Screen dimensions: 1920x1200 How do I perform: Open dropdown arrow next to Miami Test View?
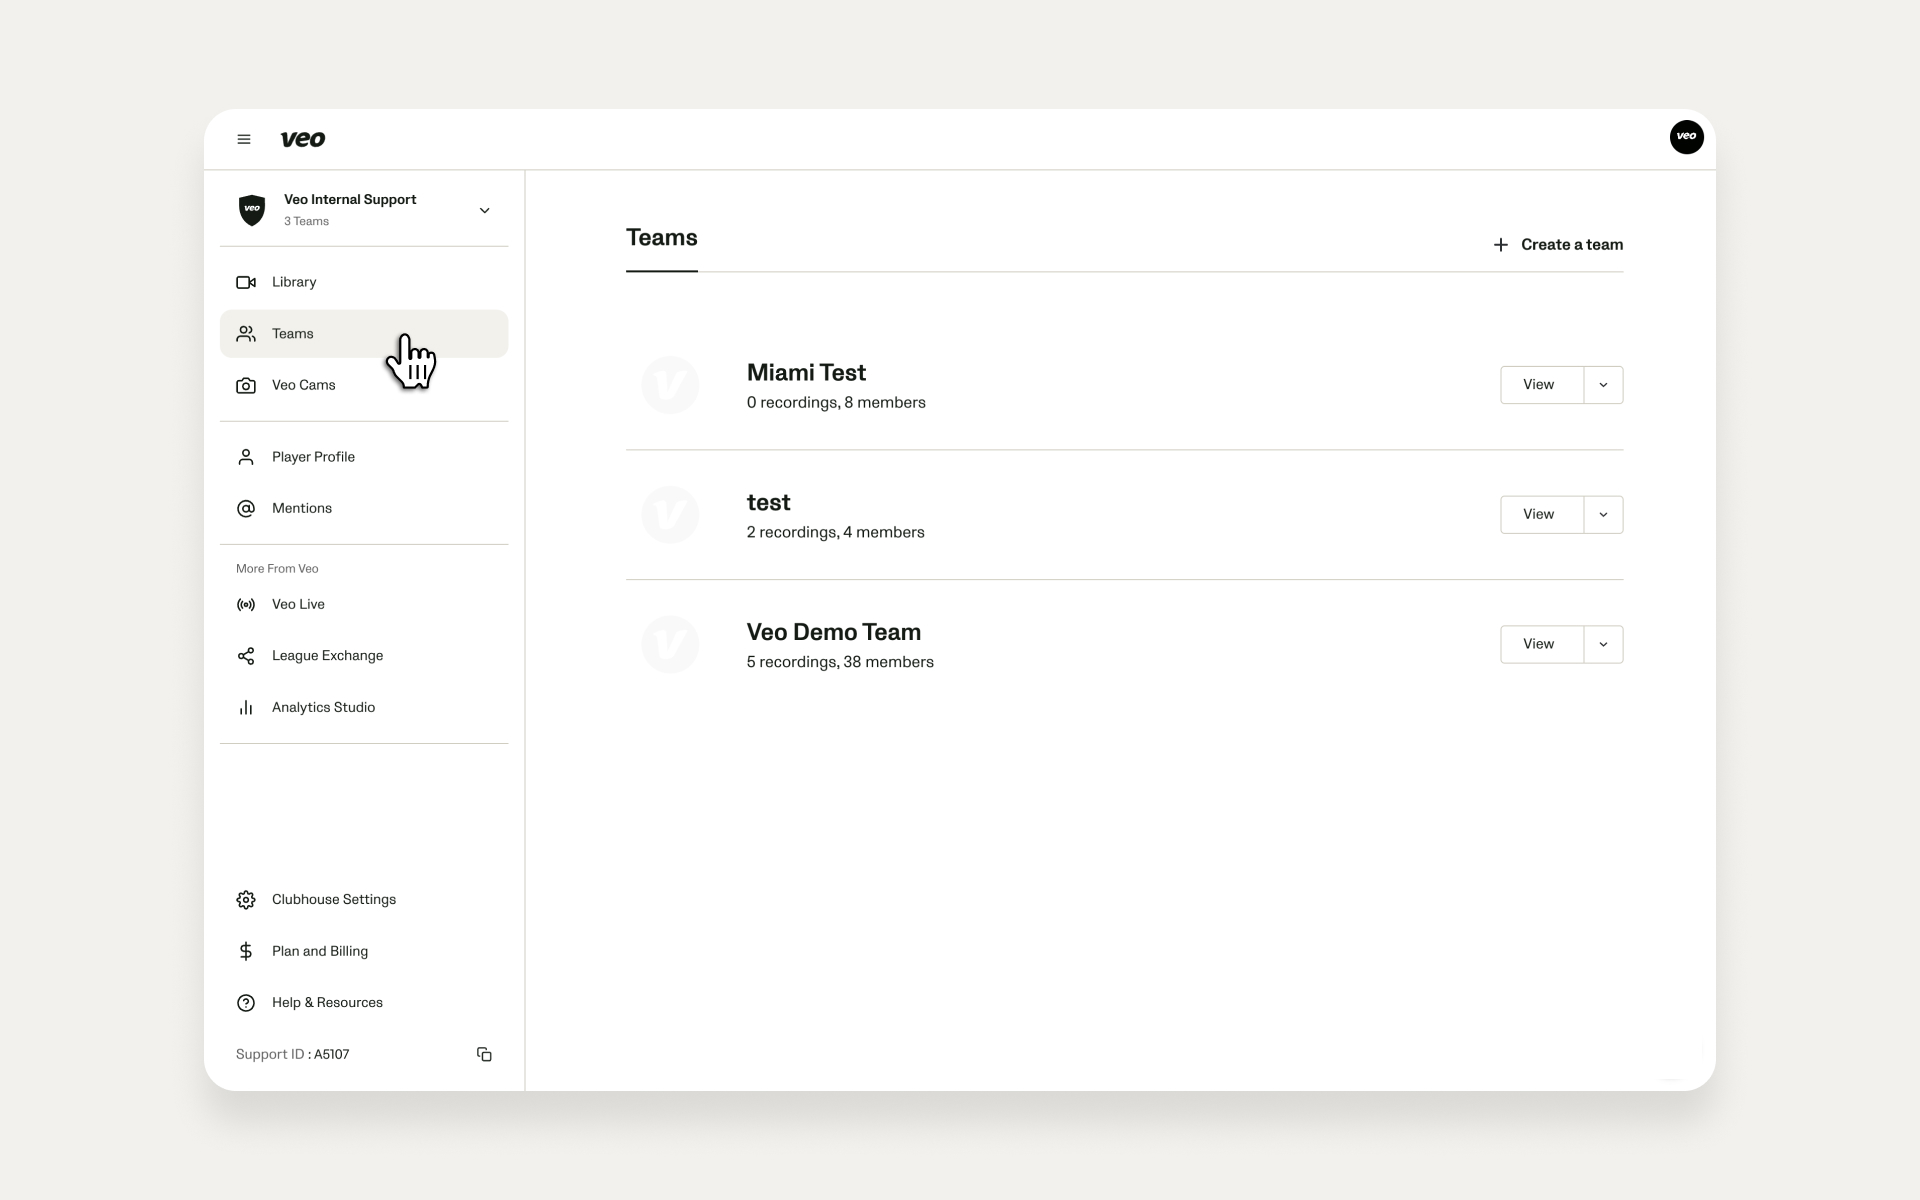pyautogui.click(x=1603, y=385)
